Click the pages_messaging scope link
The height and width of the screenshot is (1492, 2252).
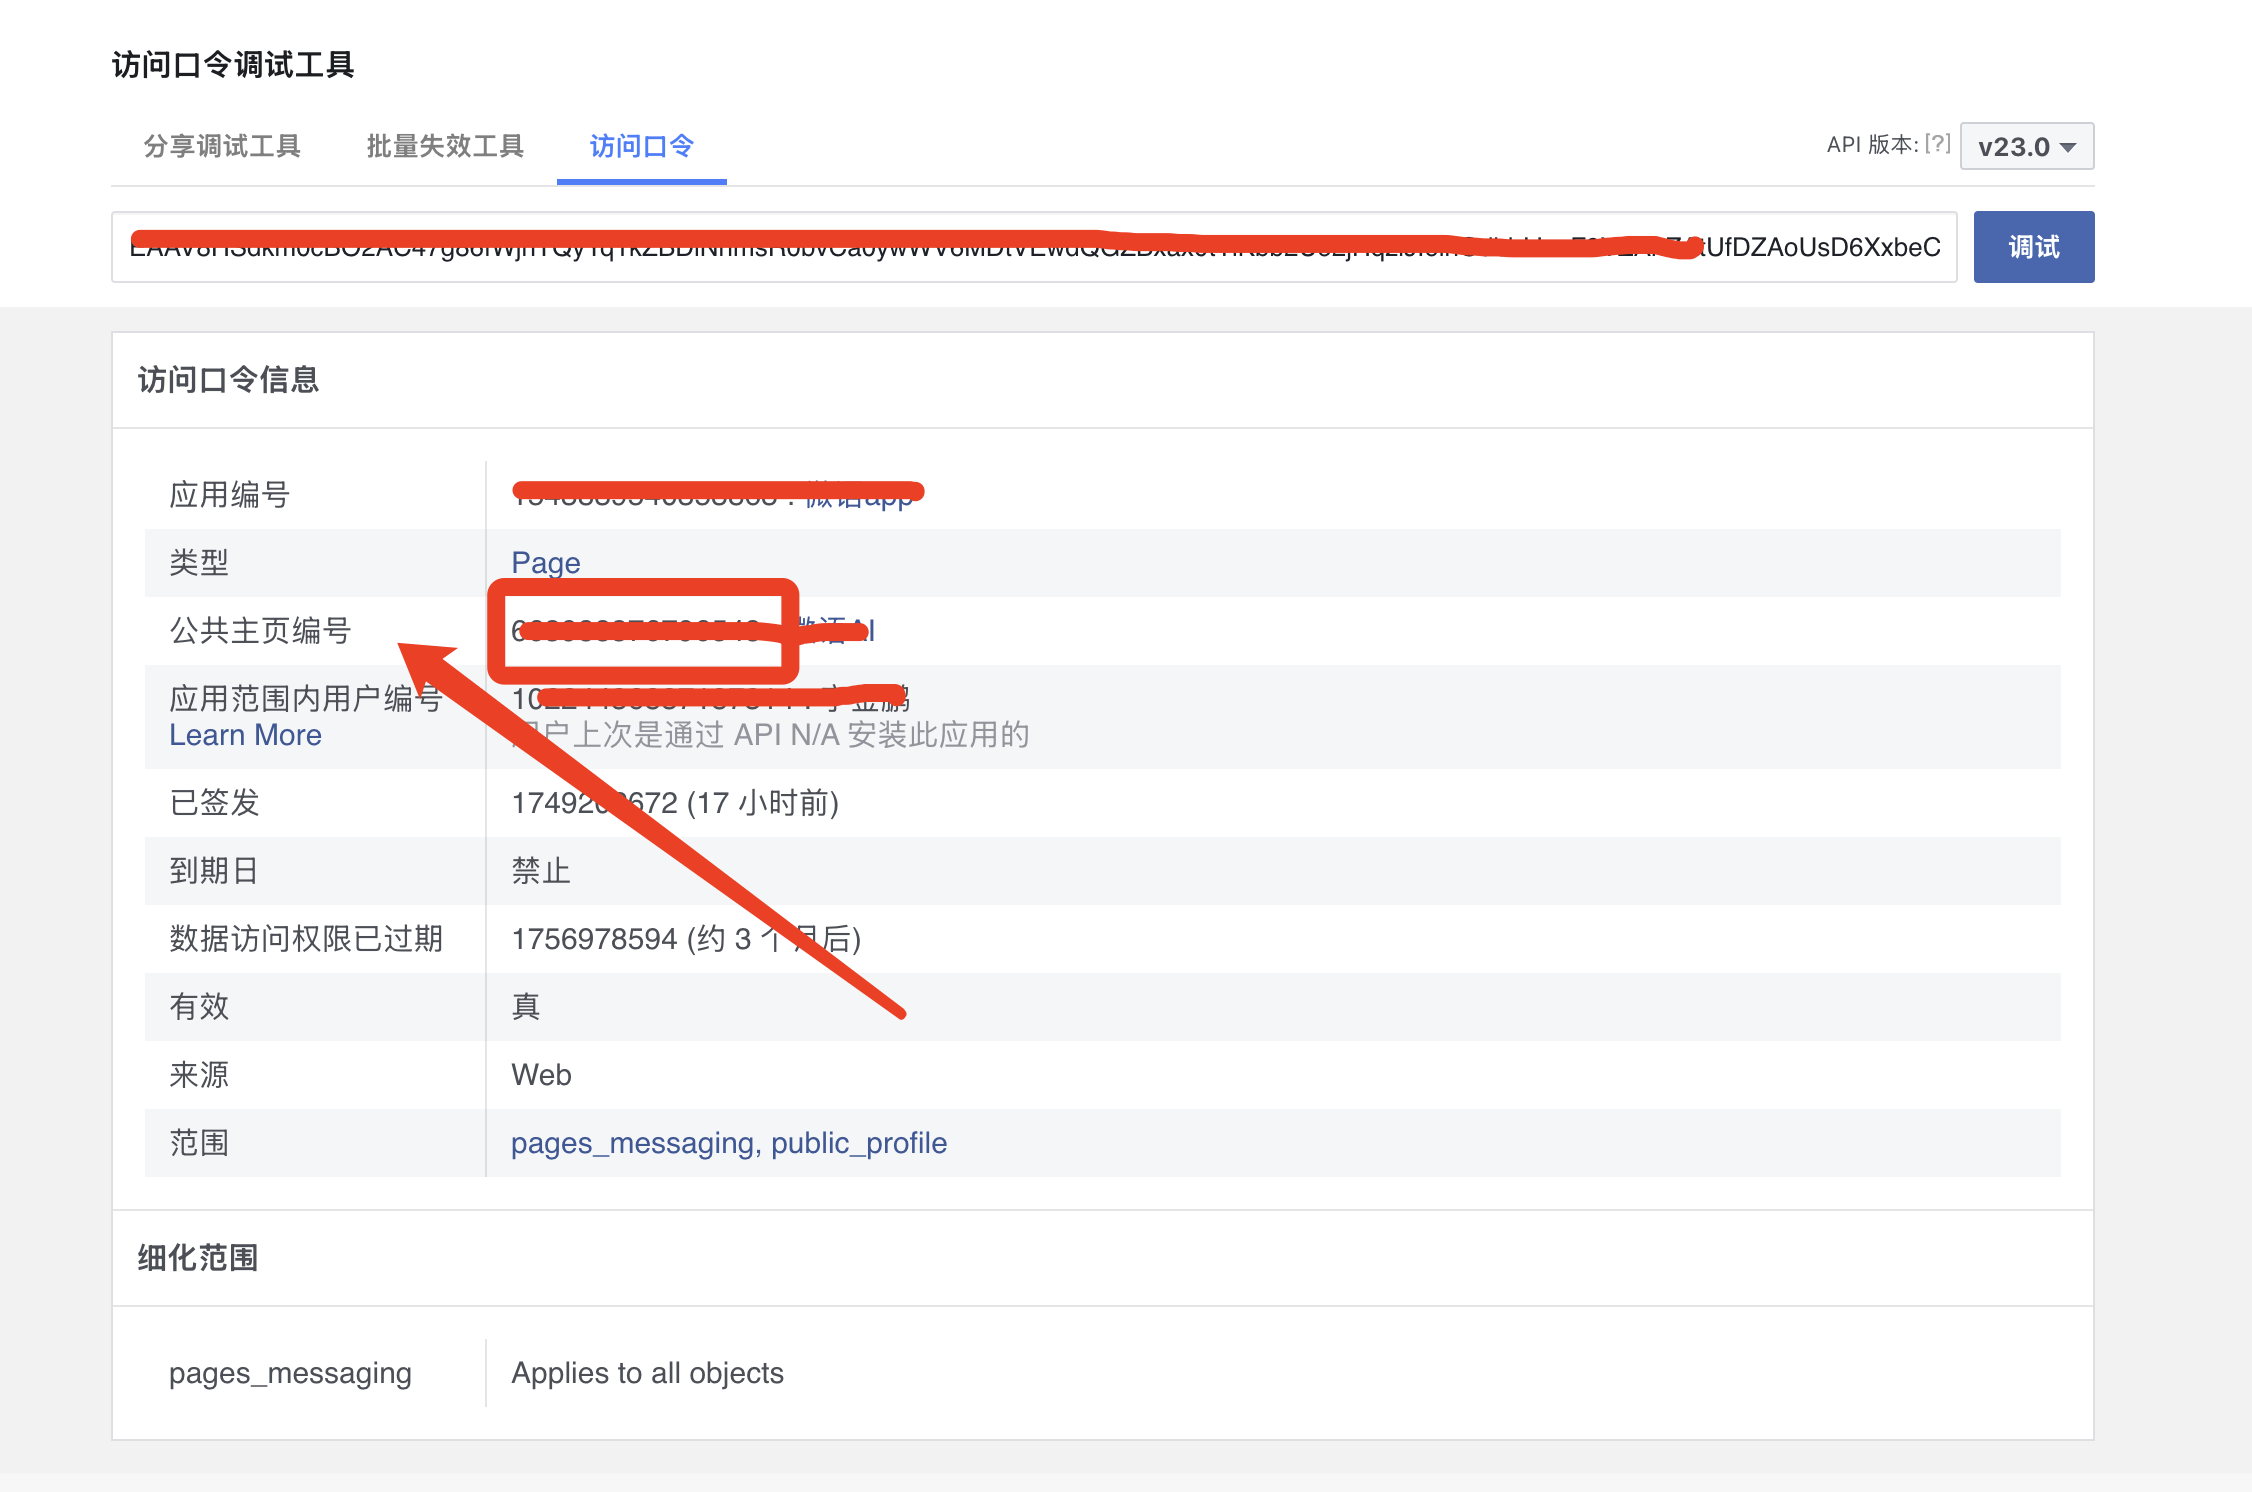[x=633, y=1143]
